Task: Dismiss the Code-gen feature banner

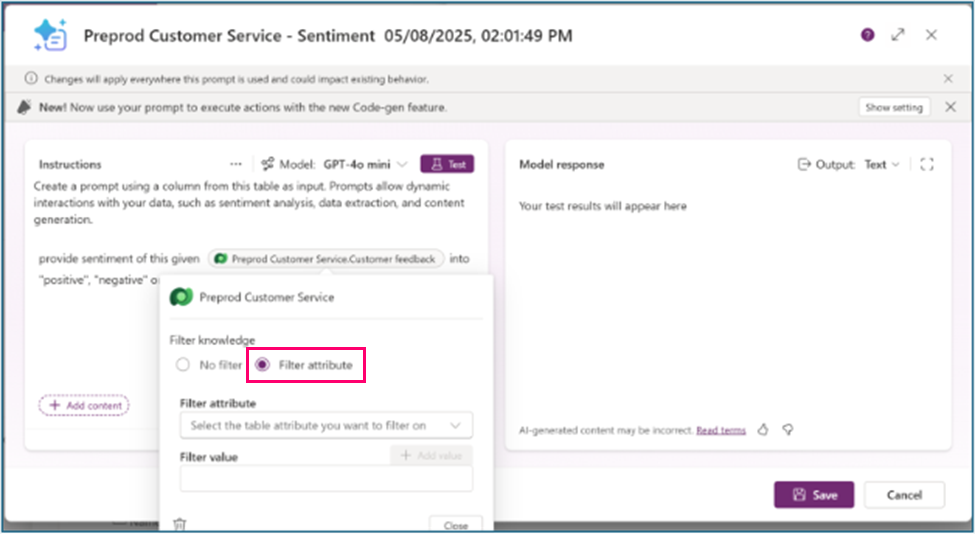Action: click(x=950, y=107)
